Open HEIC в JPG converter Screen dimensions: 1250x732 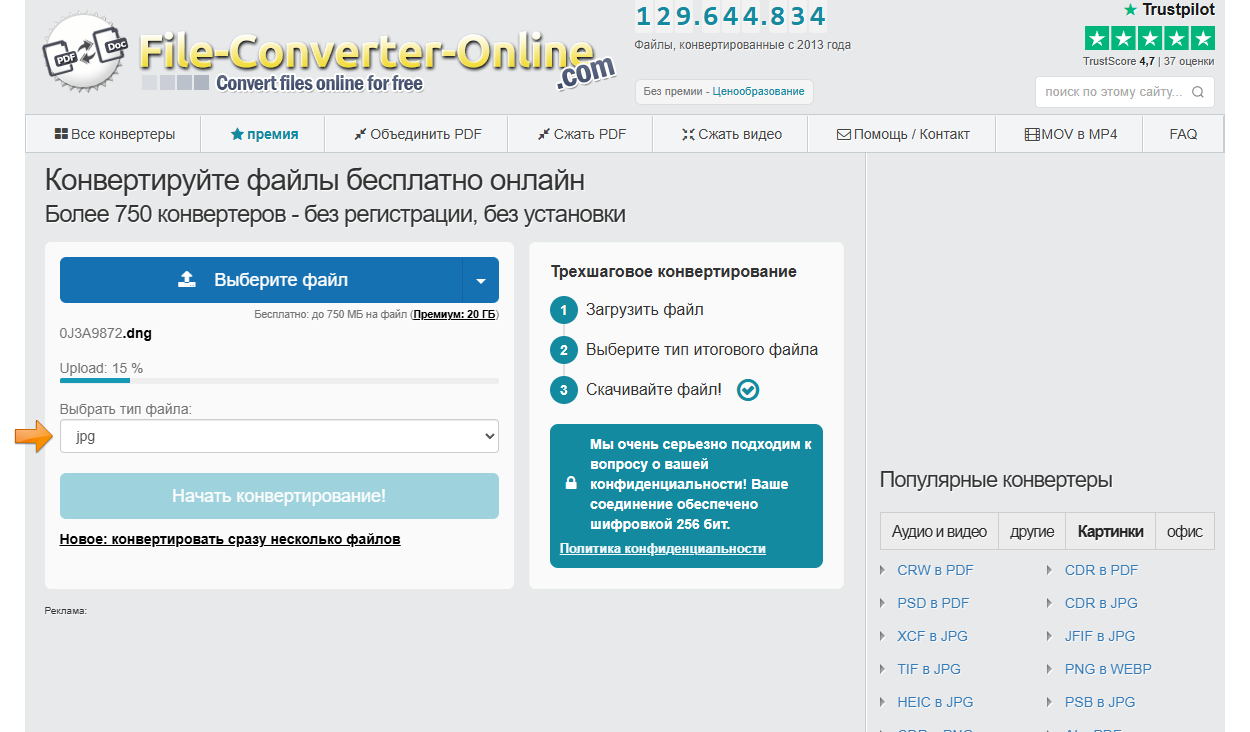click(935, 702)
